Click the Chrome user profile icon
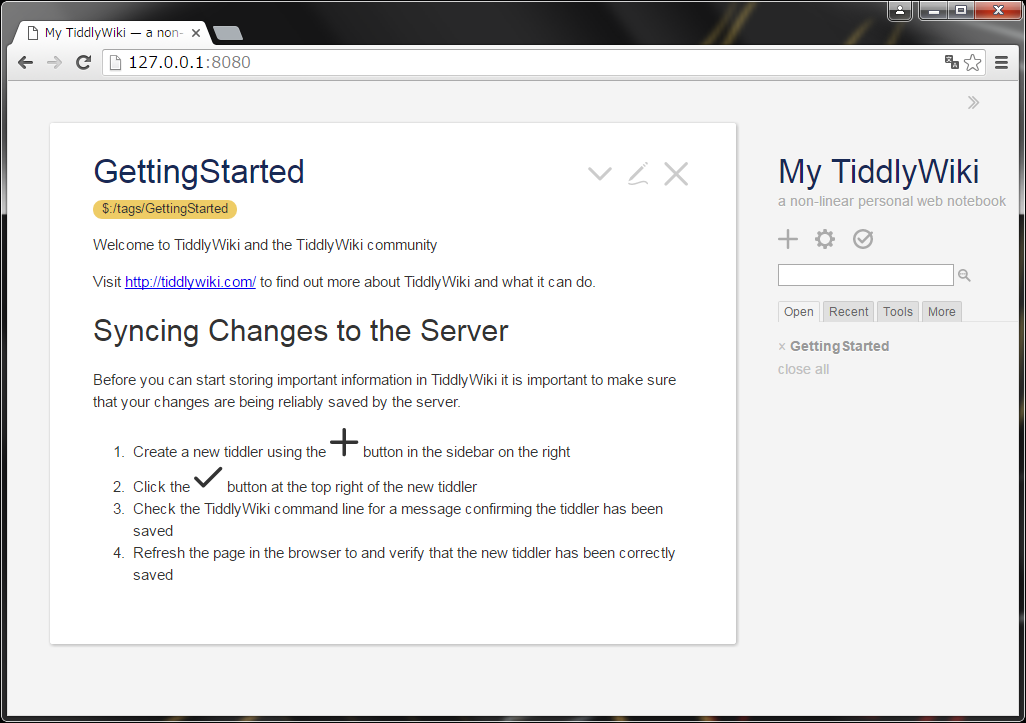This screenshot has height=723, width=1026. click(x=900, y=10)
